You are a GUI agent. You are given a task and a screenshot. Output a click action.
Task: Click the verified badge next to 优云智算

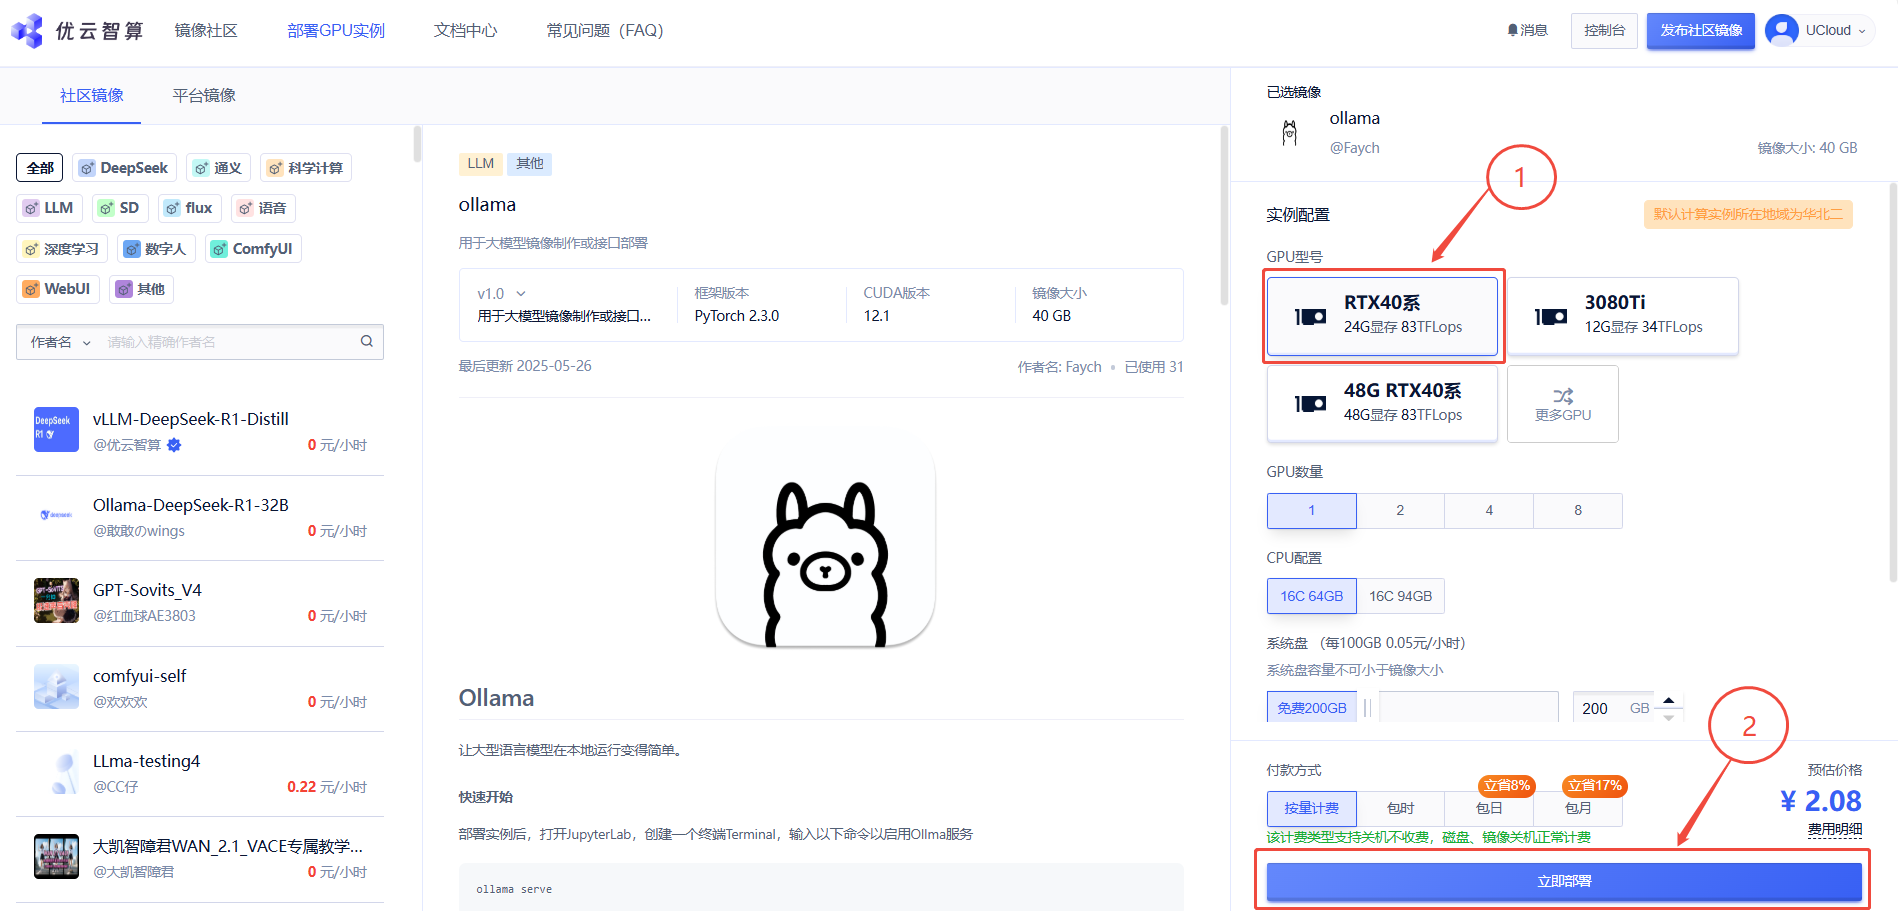pyautogui.click(x=174, y=445)
